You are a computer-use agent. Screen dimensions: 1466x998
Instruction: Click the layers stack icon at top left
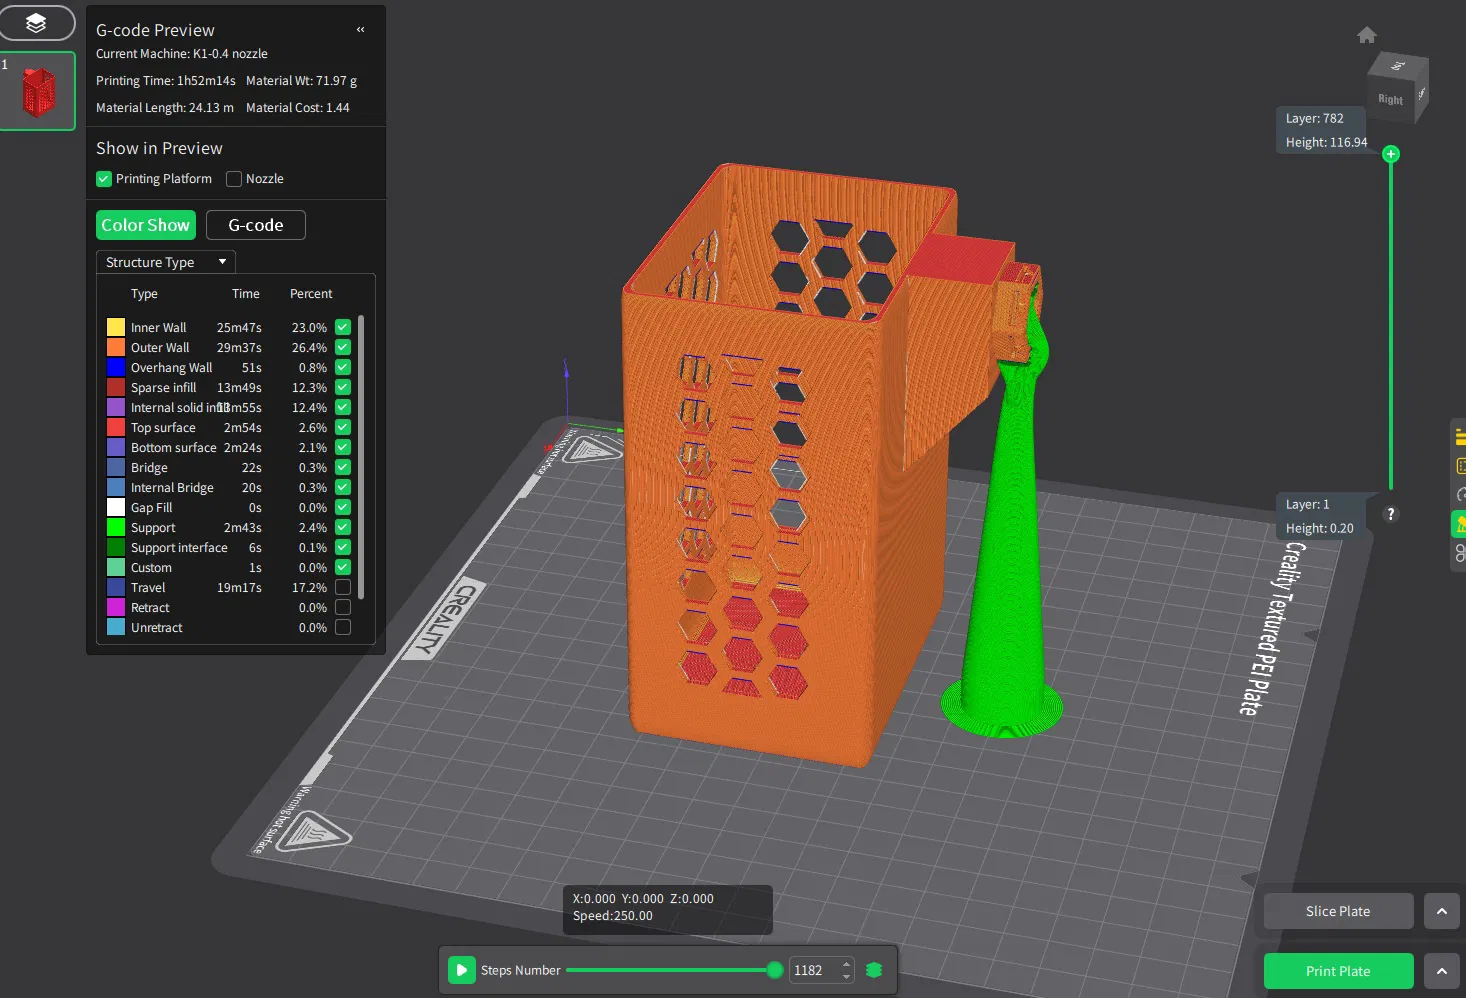point(36,23)
